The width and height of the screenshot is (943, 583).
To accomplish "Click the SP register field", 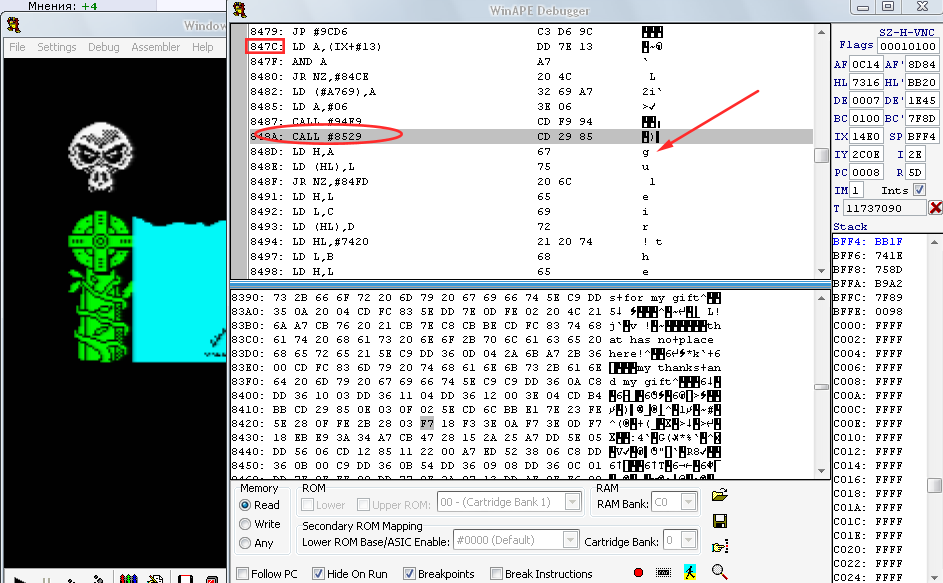I will click(x=921, y=137).
